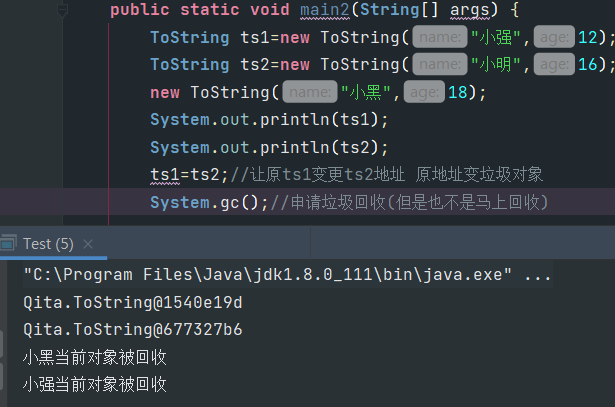This screenshot has width=615, height=407.
Task: Click the name: hint before "小明"
Action: (438, 65)
